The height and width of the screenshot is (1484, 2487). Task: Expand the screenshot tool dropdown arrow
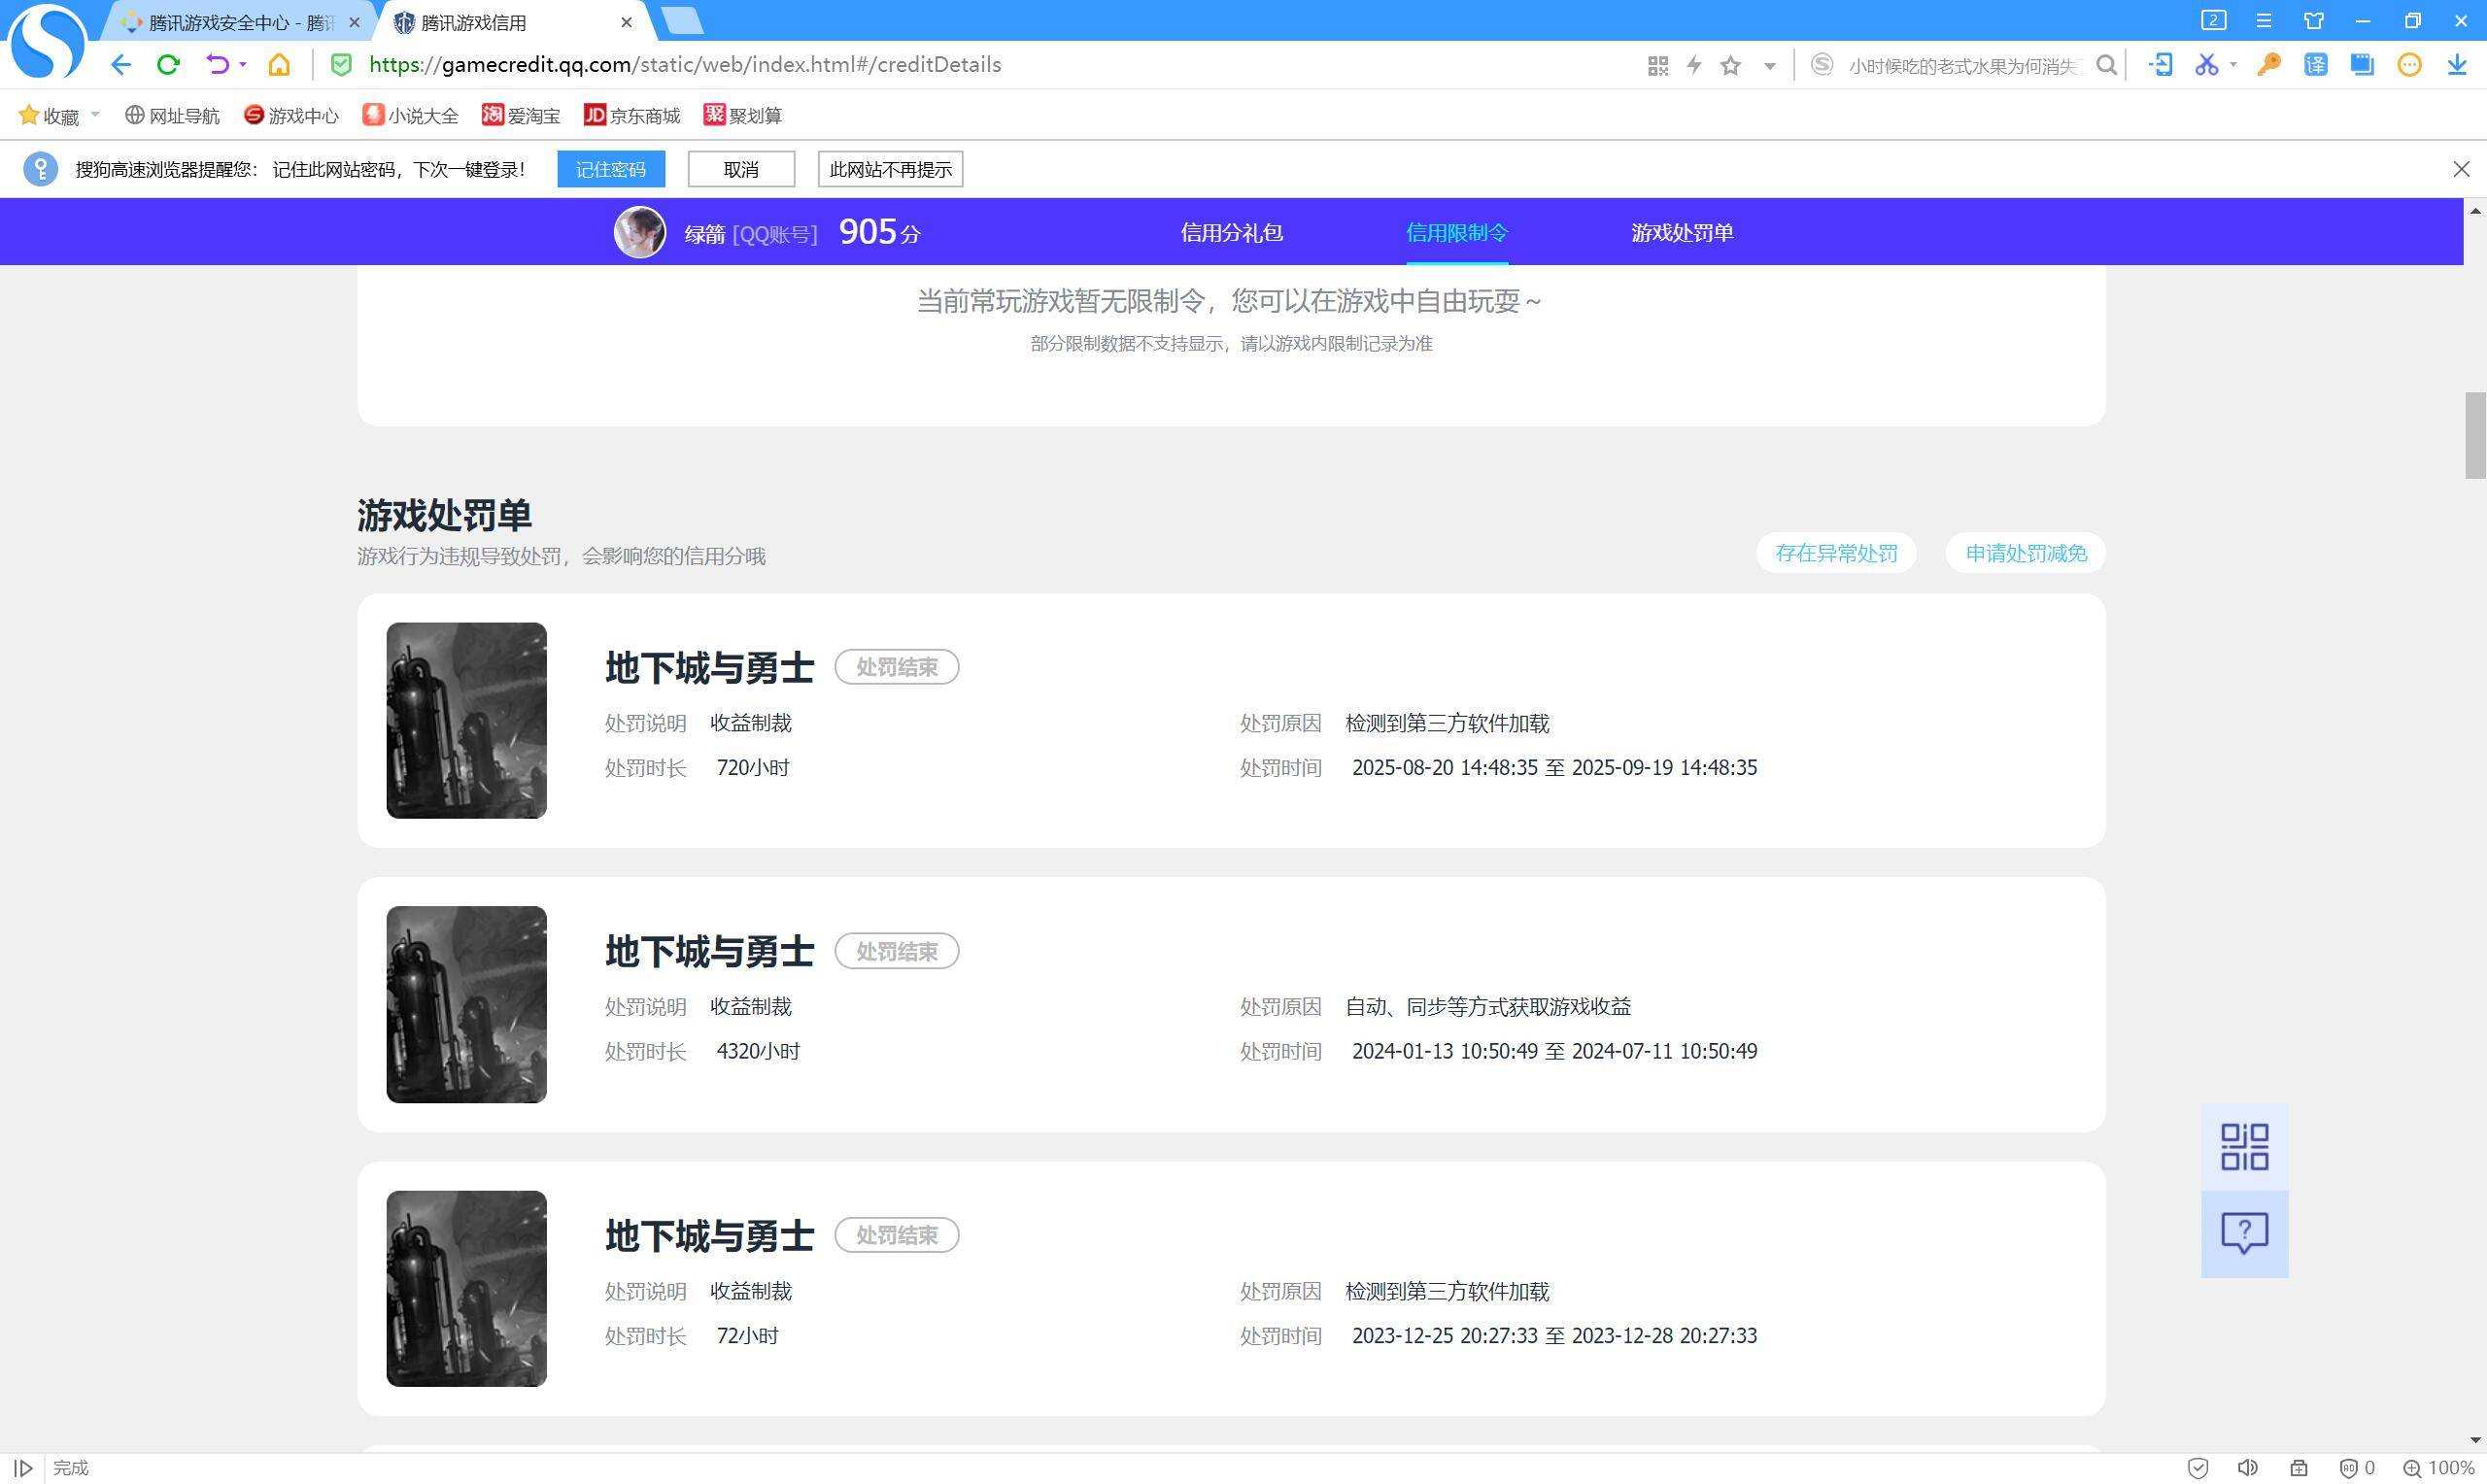2233,66
